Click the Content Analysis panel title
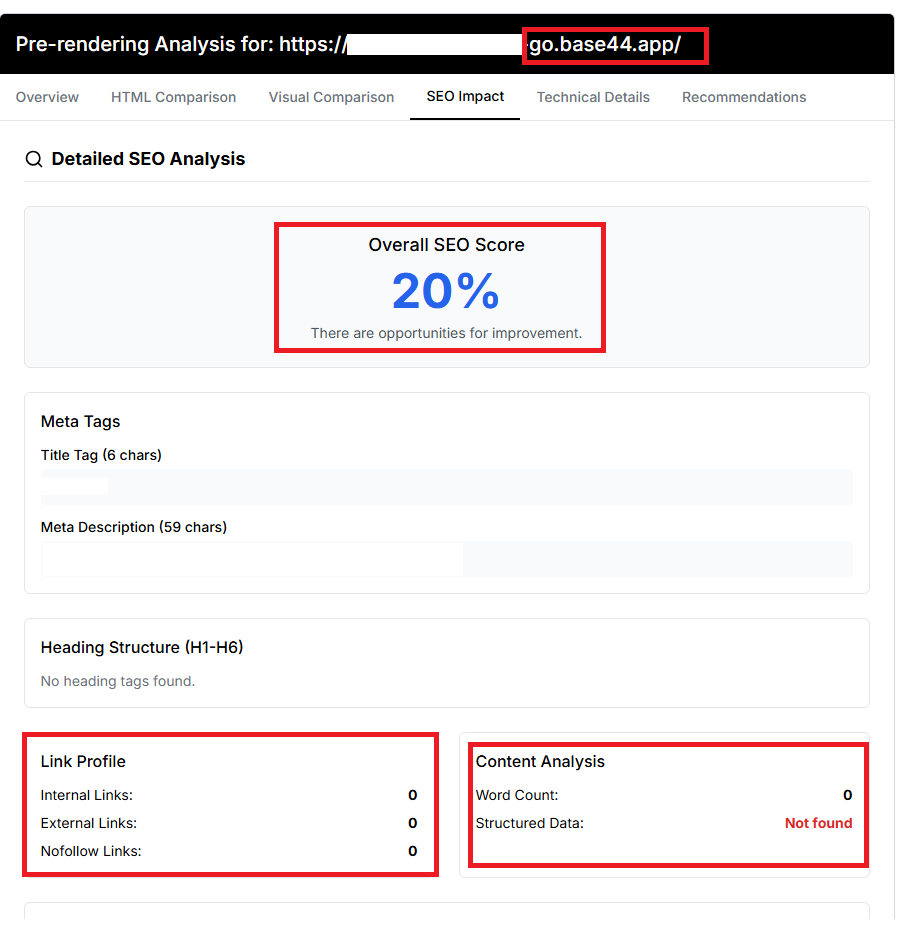The height and width of the screenshot is (944, 907). (539, 761)
